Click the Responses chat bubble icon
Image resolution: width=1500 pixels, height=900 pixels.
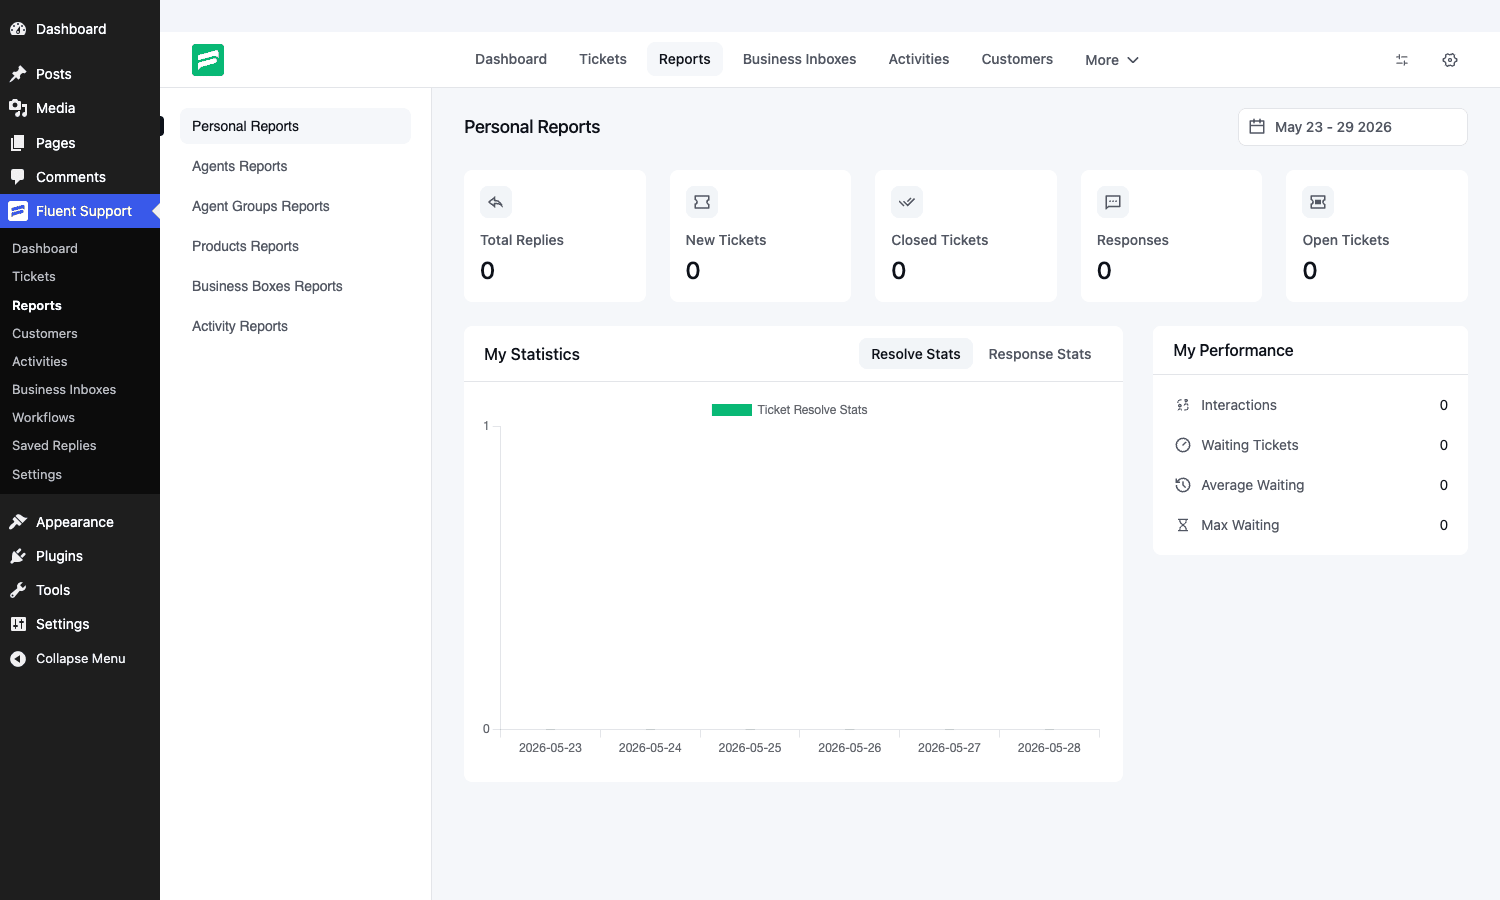coord(1113,202)
